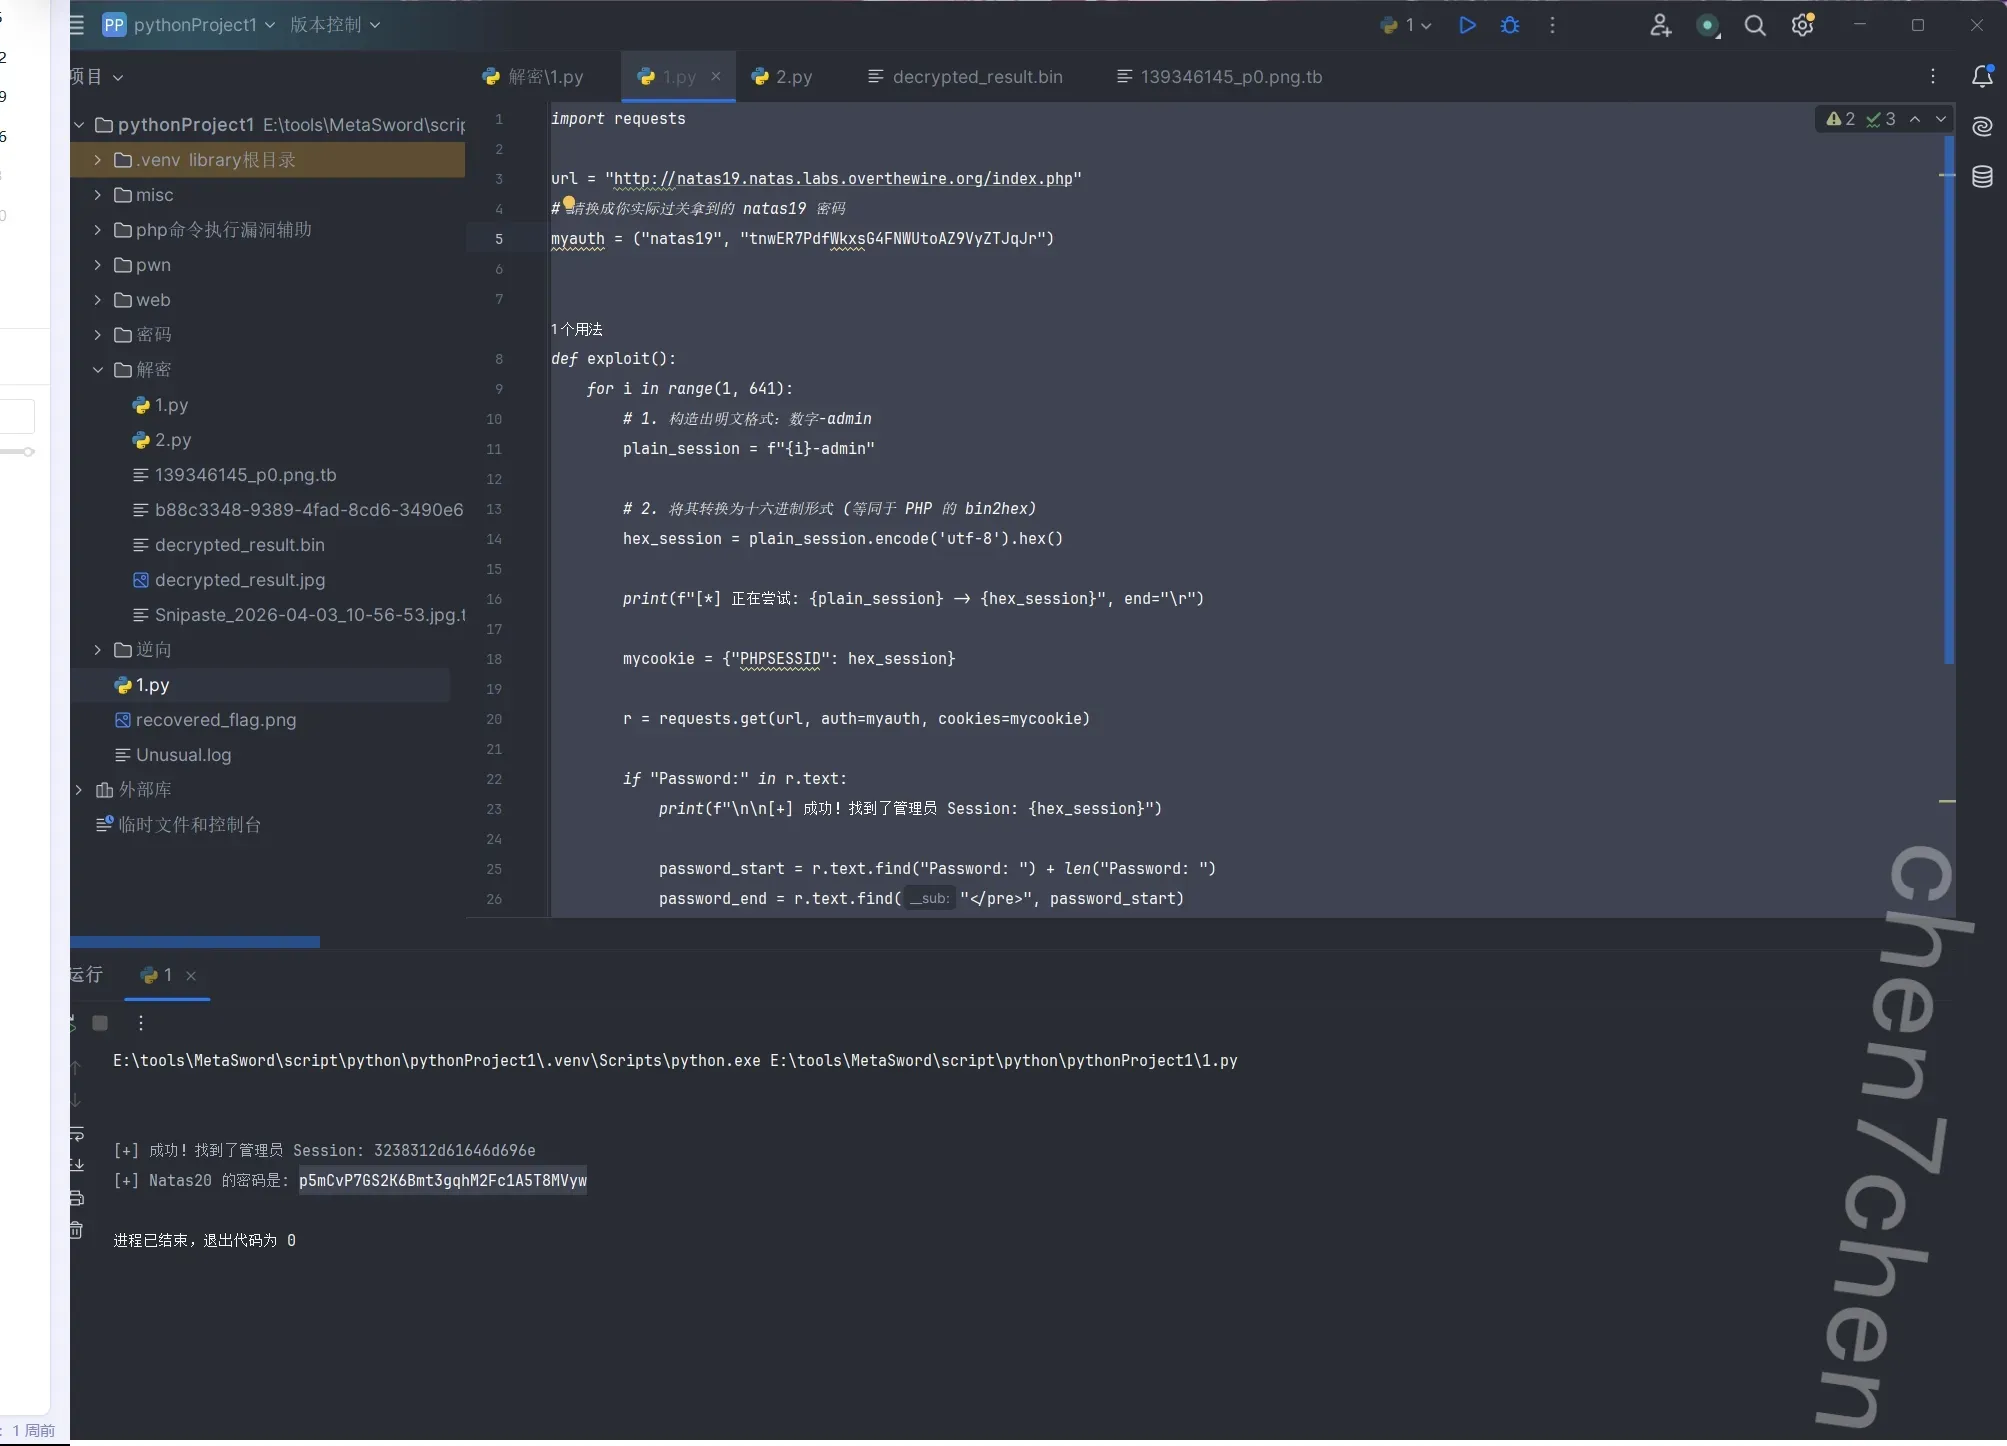Open the decrypted_result.bin editor tab
The width and height of the screenshot is (2007, 1446).
966,77
